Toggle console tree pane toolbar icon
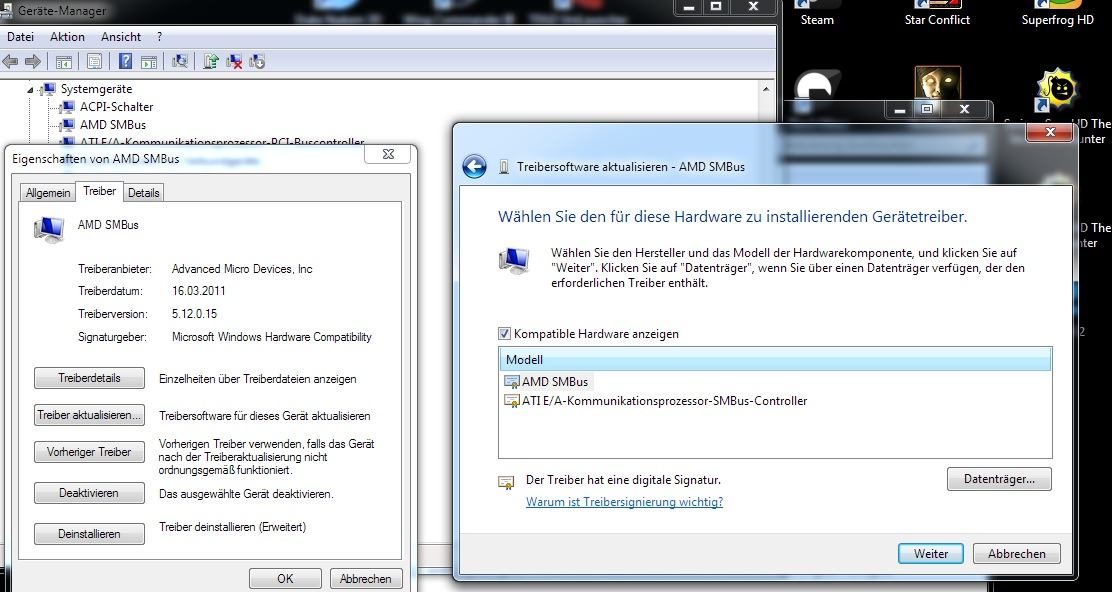 pos(64,62)
